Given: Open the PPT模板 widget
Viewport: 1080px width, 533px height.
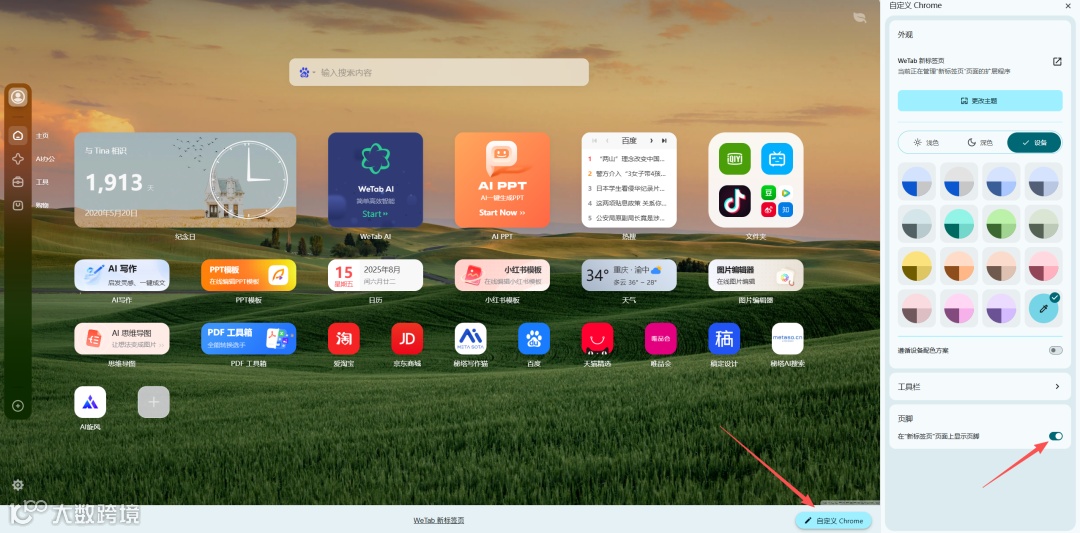Looking at the screenshot, I should (249, 275).
